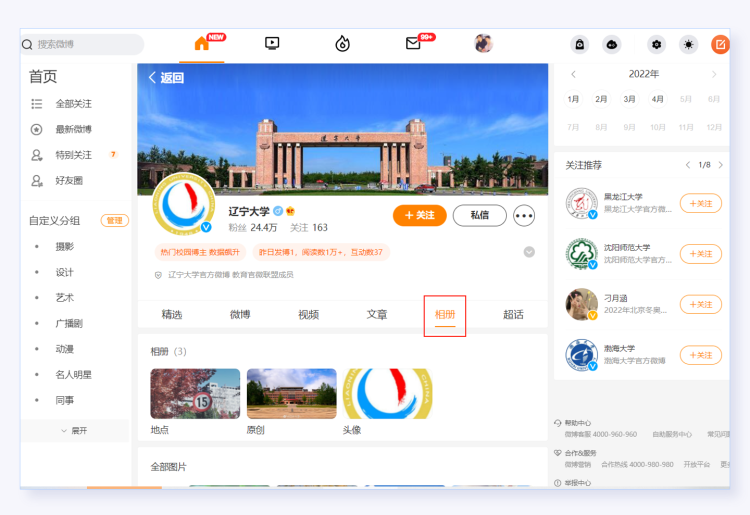Follow 刁月涵 with its +关注 button
This screenshot has height=515, width=750.
[x=701, y=305]
